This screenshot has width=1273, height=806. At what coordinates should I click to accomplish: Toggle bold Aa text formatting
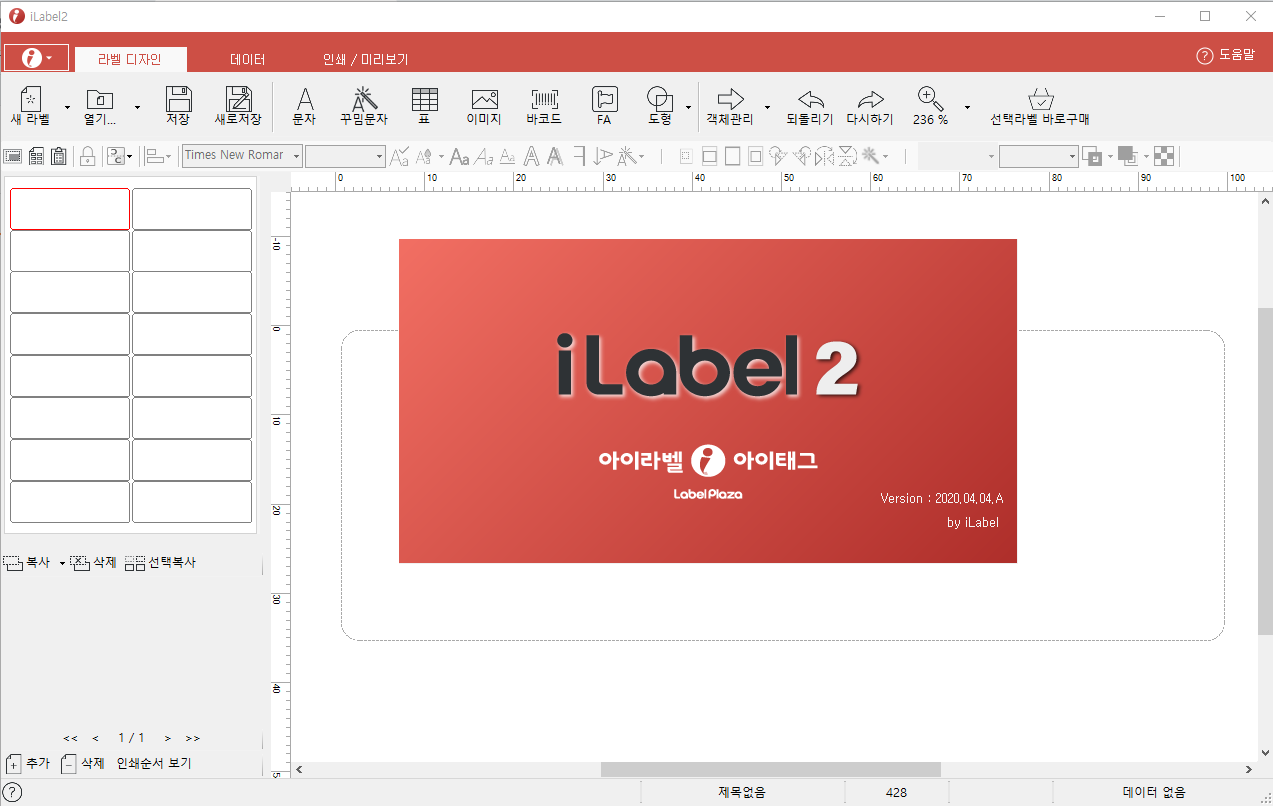[458, 155]
